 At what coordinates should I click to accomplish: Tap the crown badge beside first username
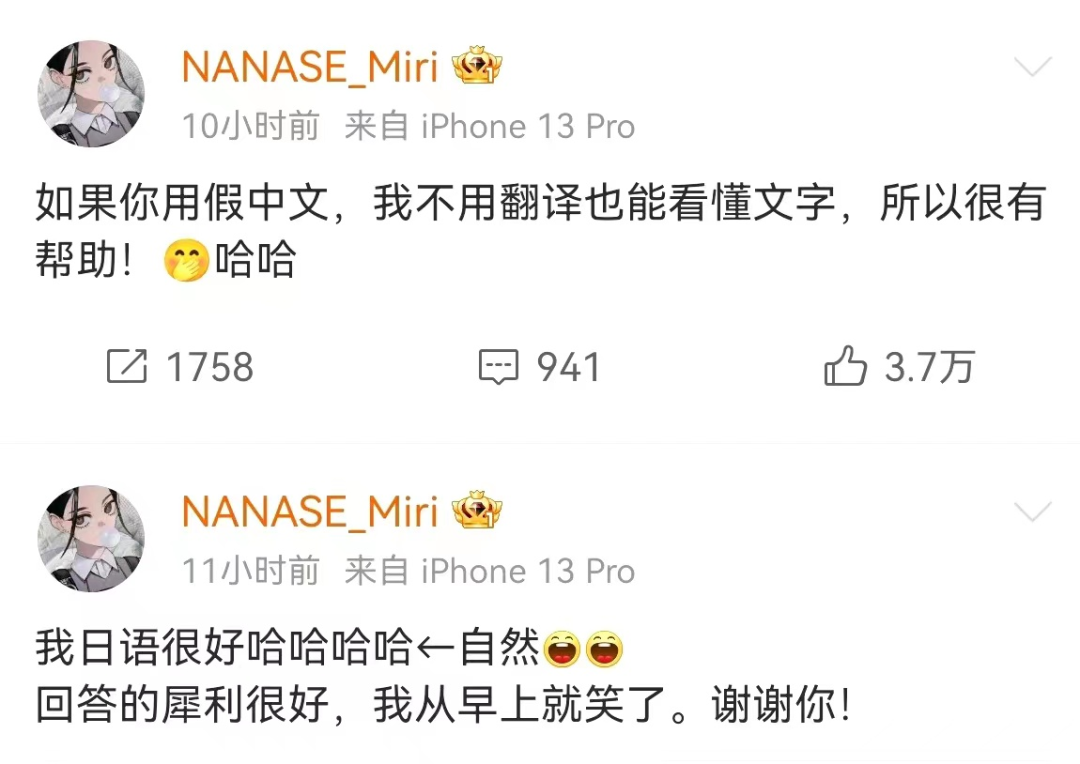[x=477, y=65]
